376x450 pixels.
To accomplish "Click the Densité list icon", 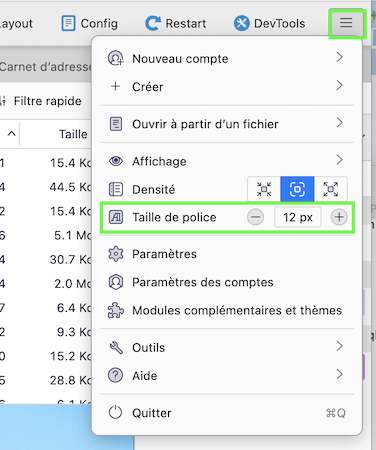I will (116, 189).
